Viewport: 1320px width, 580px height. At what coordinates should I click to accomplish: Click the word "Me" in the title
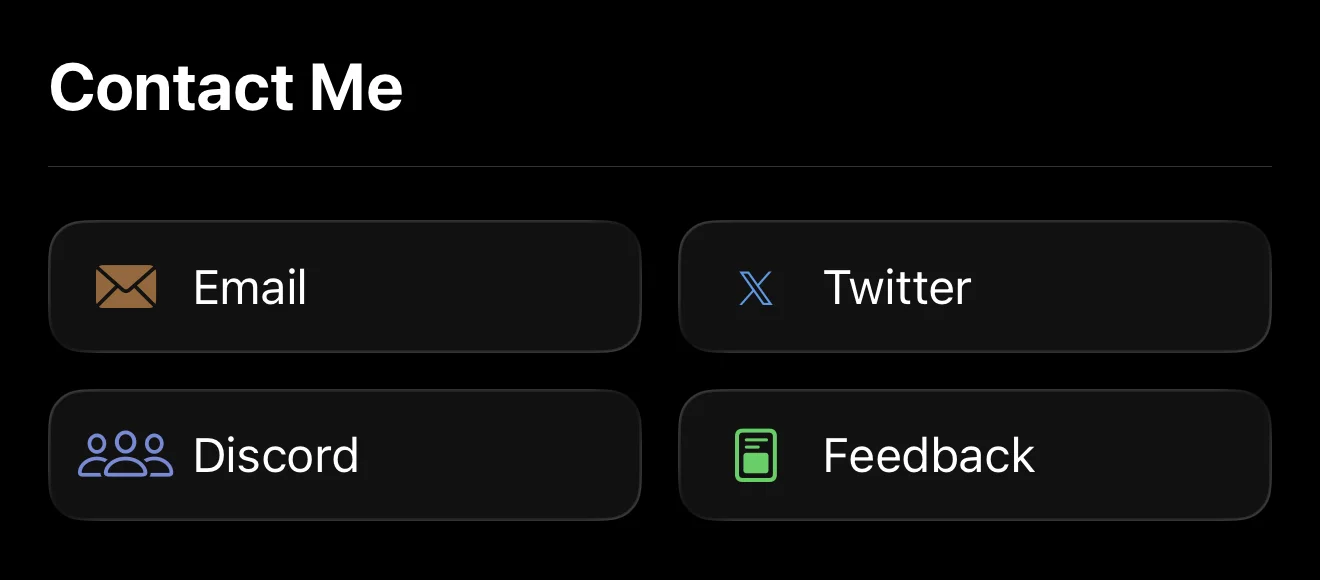(356, 87)
